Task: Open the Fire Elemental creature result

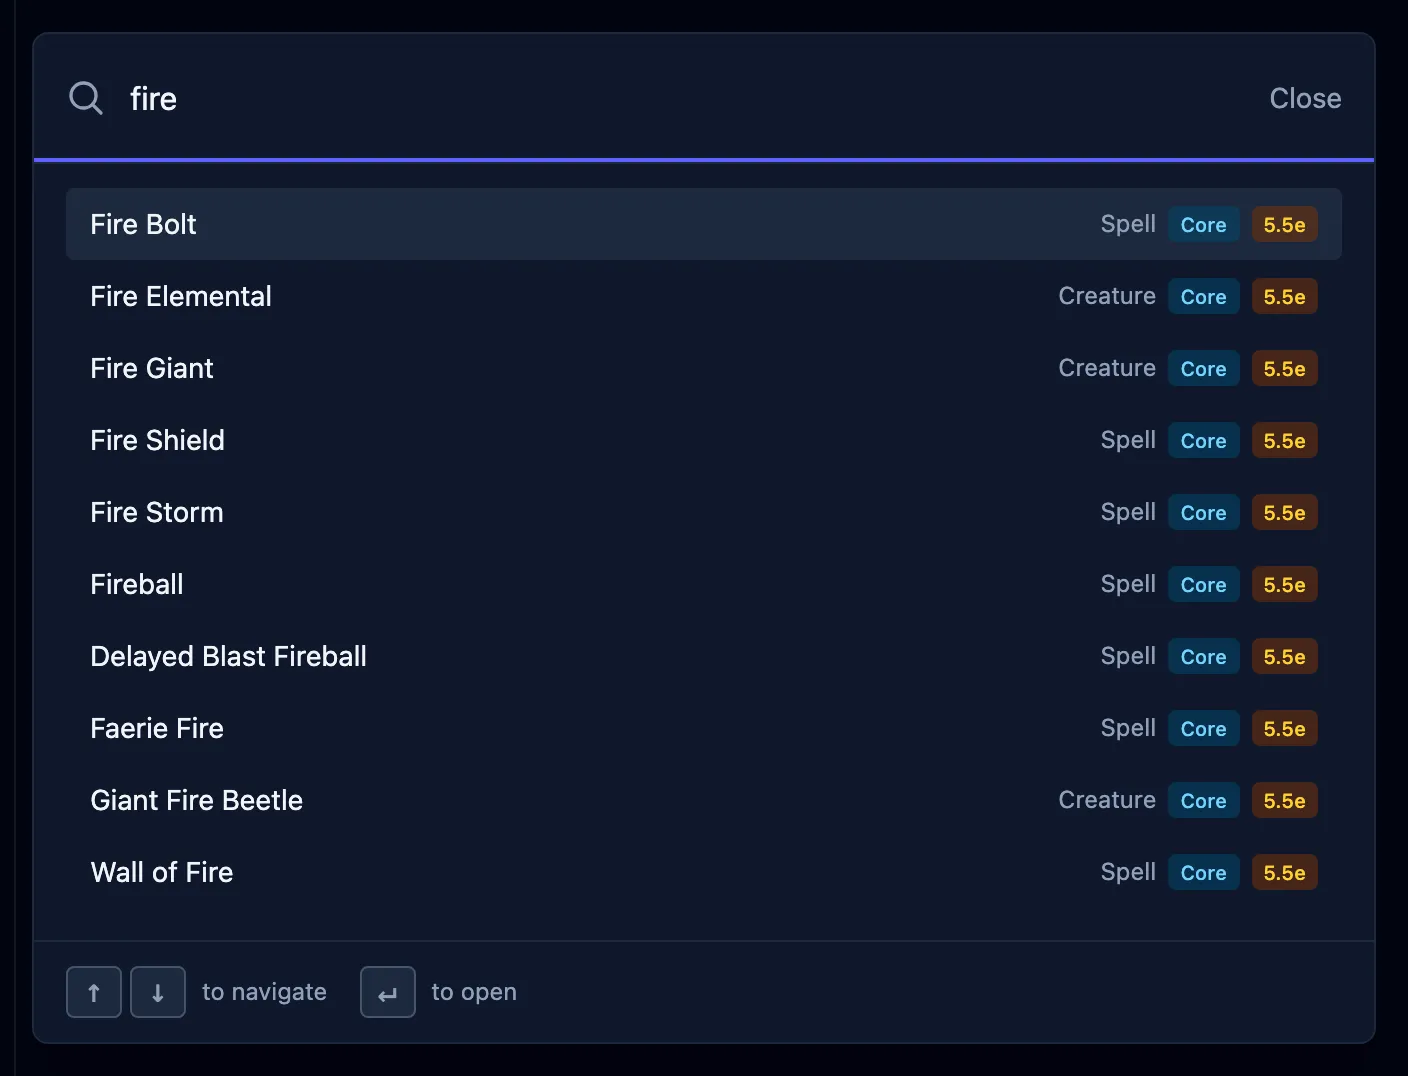Action: point(704,296)
